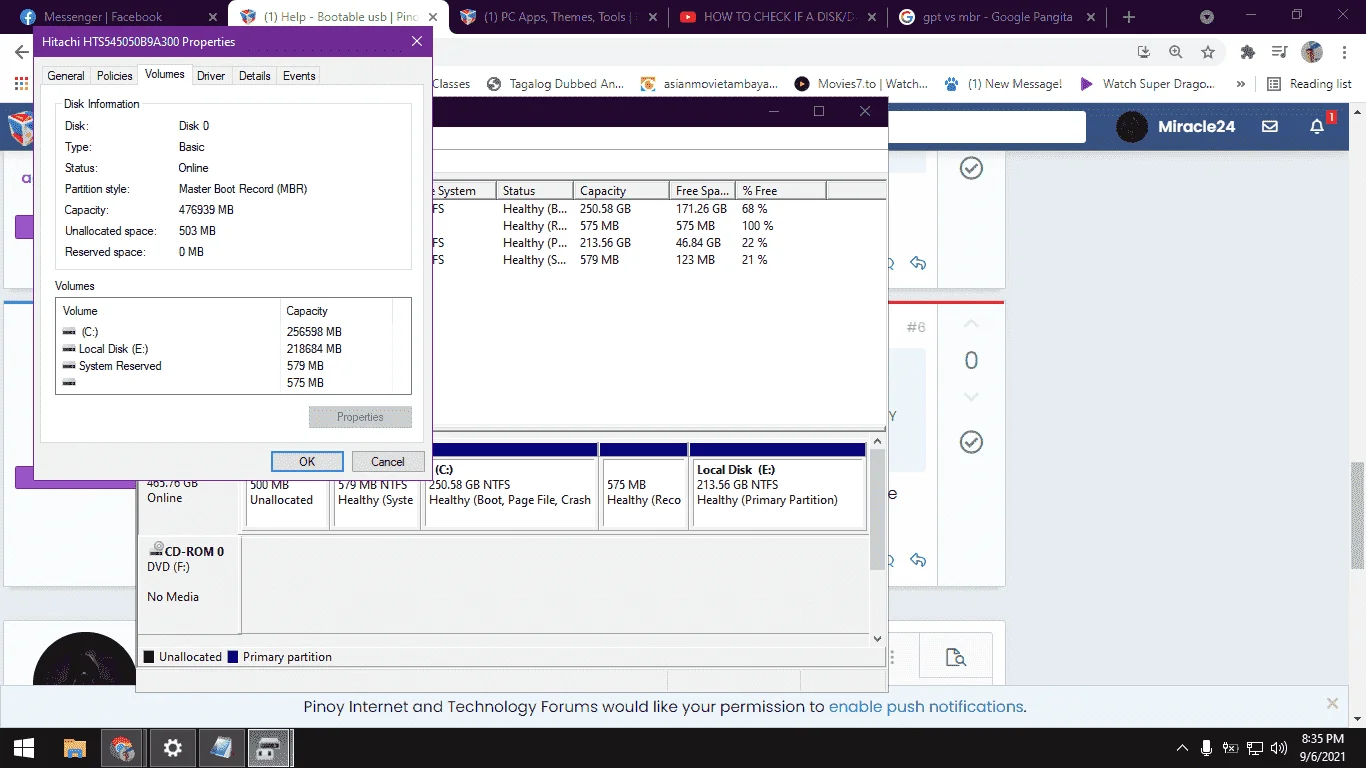Select the System Reserved volume row
The width and height of the screenshot is (1366, 768).
[225, 366]
